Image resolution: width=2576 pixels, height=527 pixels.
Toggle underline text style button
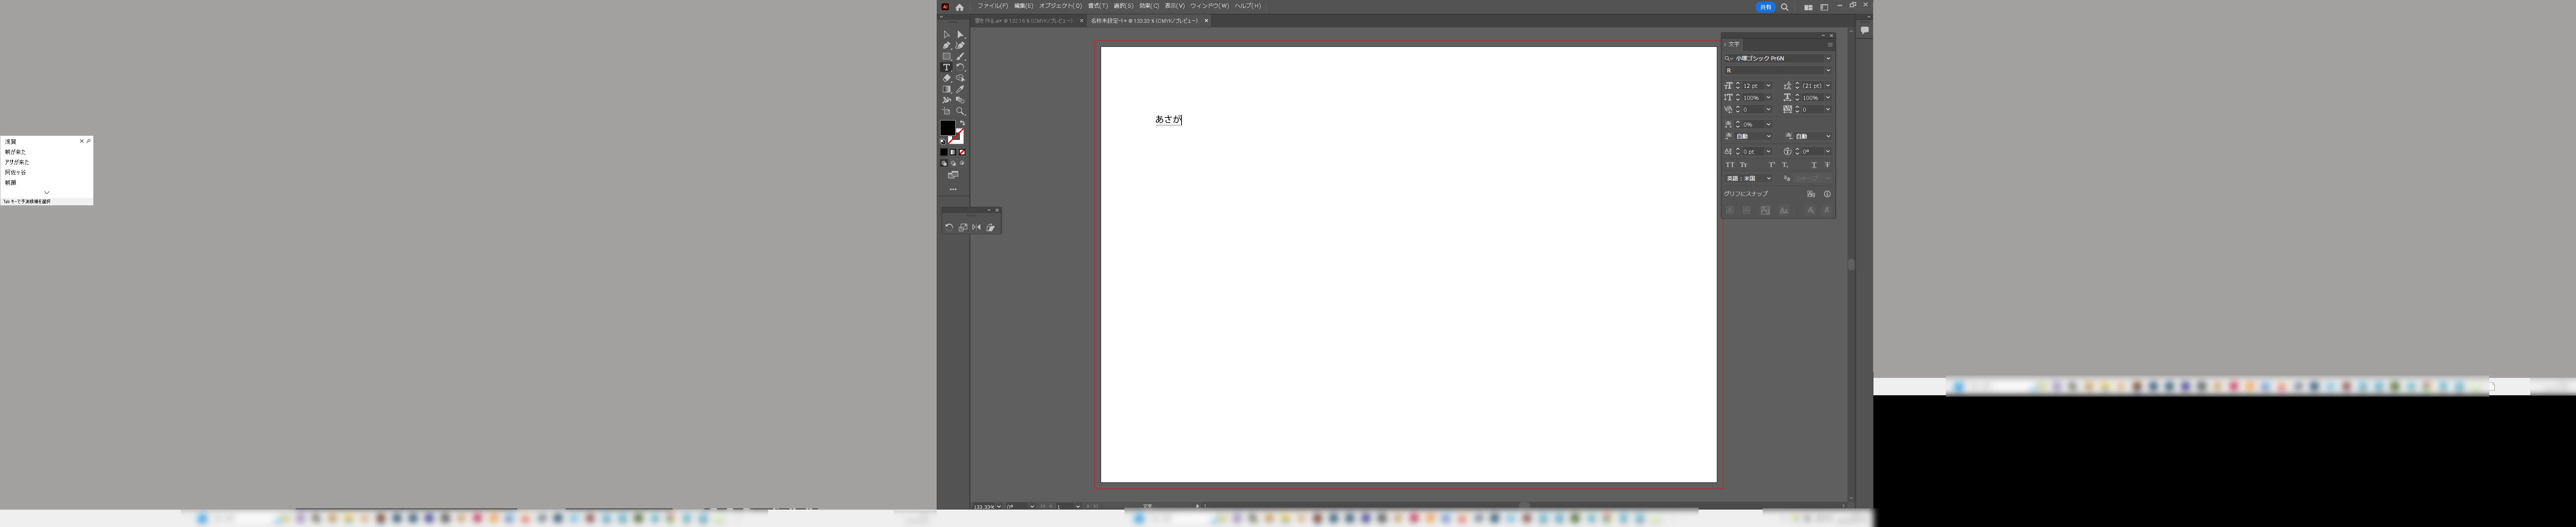[x=1814, y=165]
